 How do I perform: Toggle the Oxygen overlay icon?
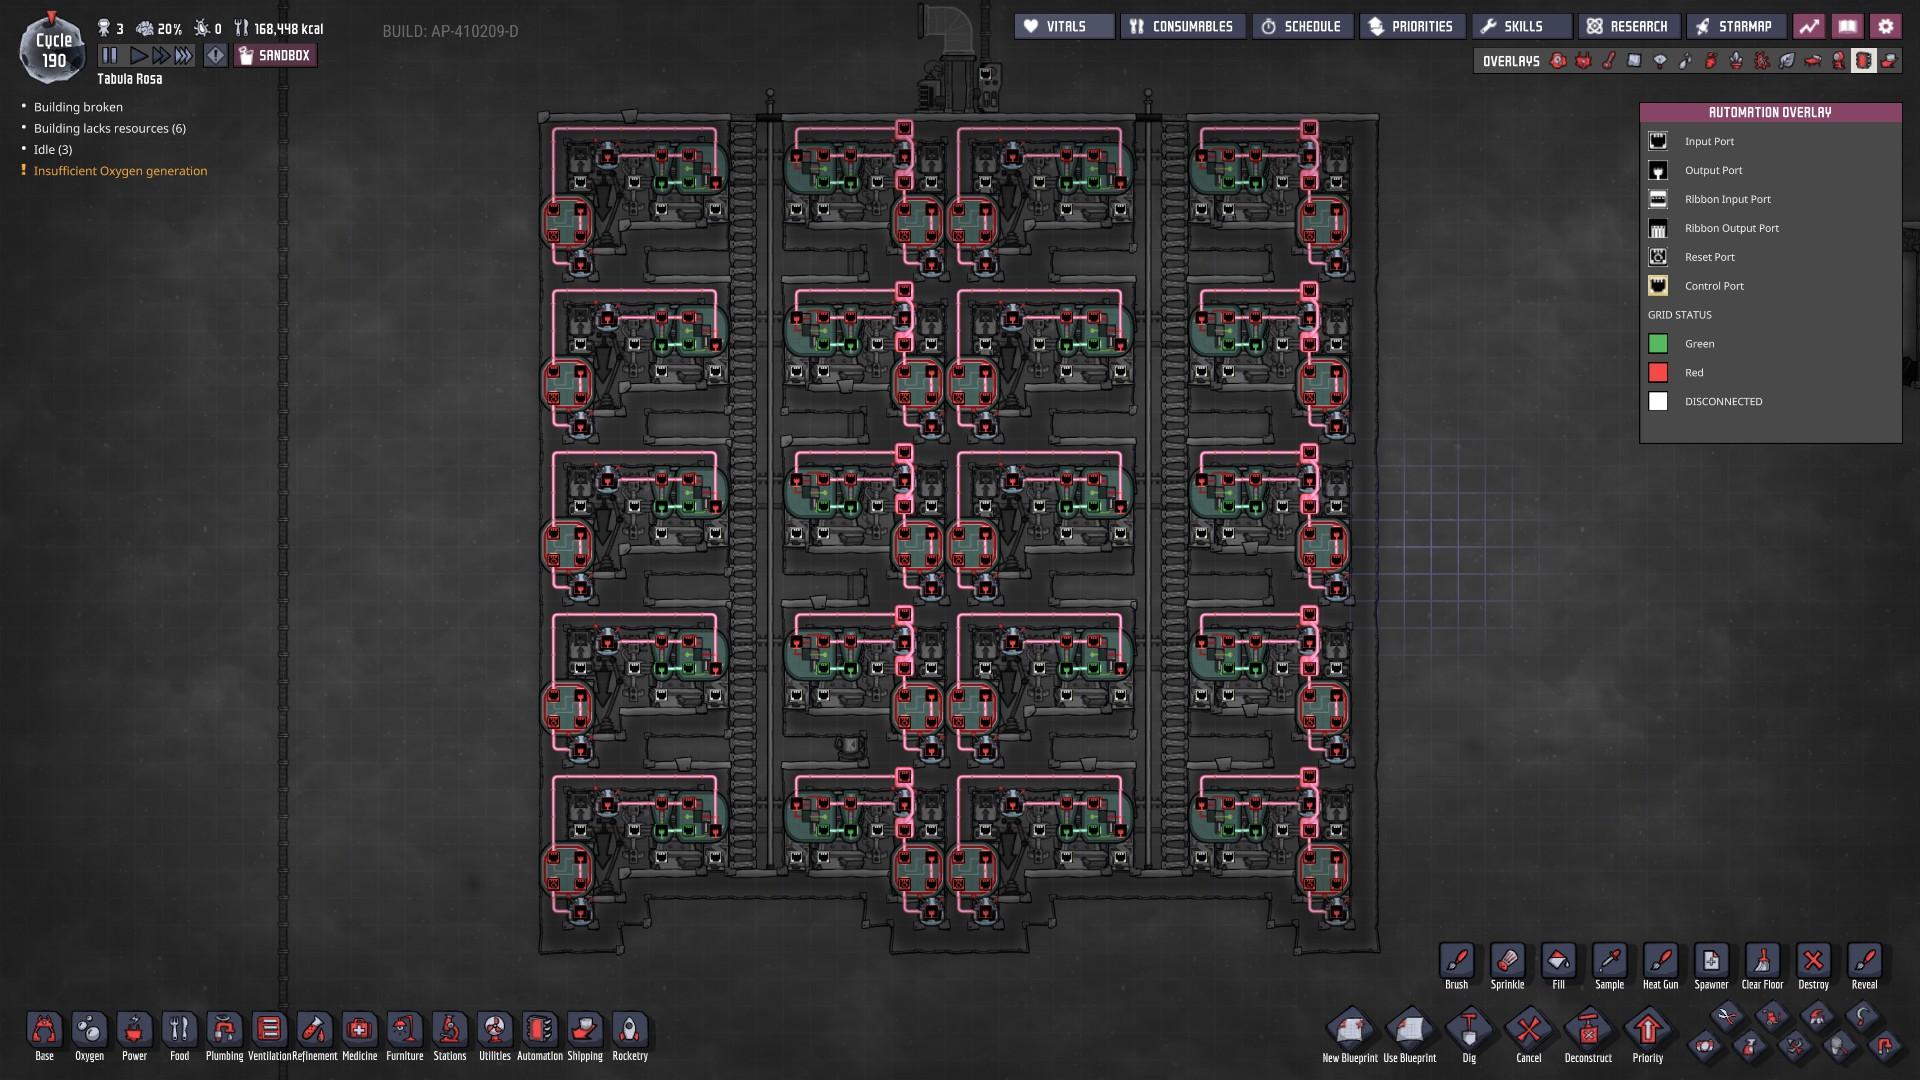pos(1558,61)
